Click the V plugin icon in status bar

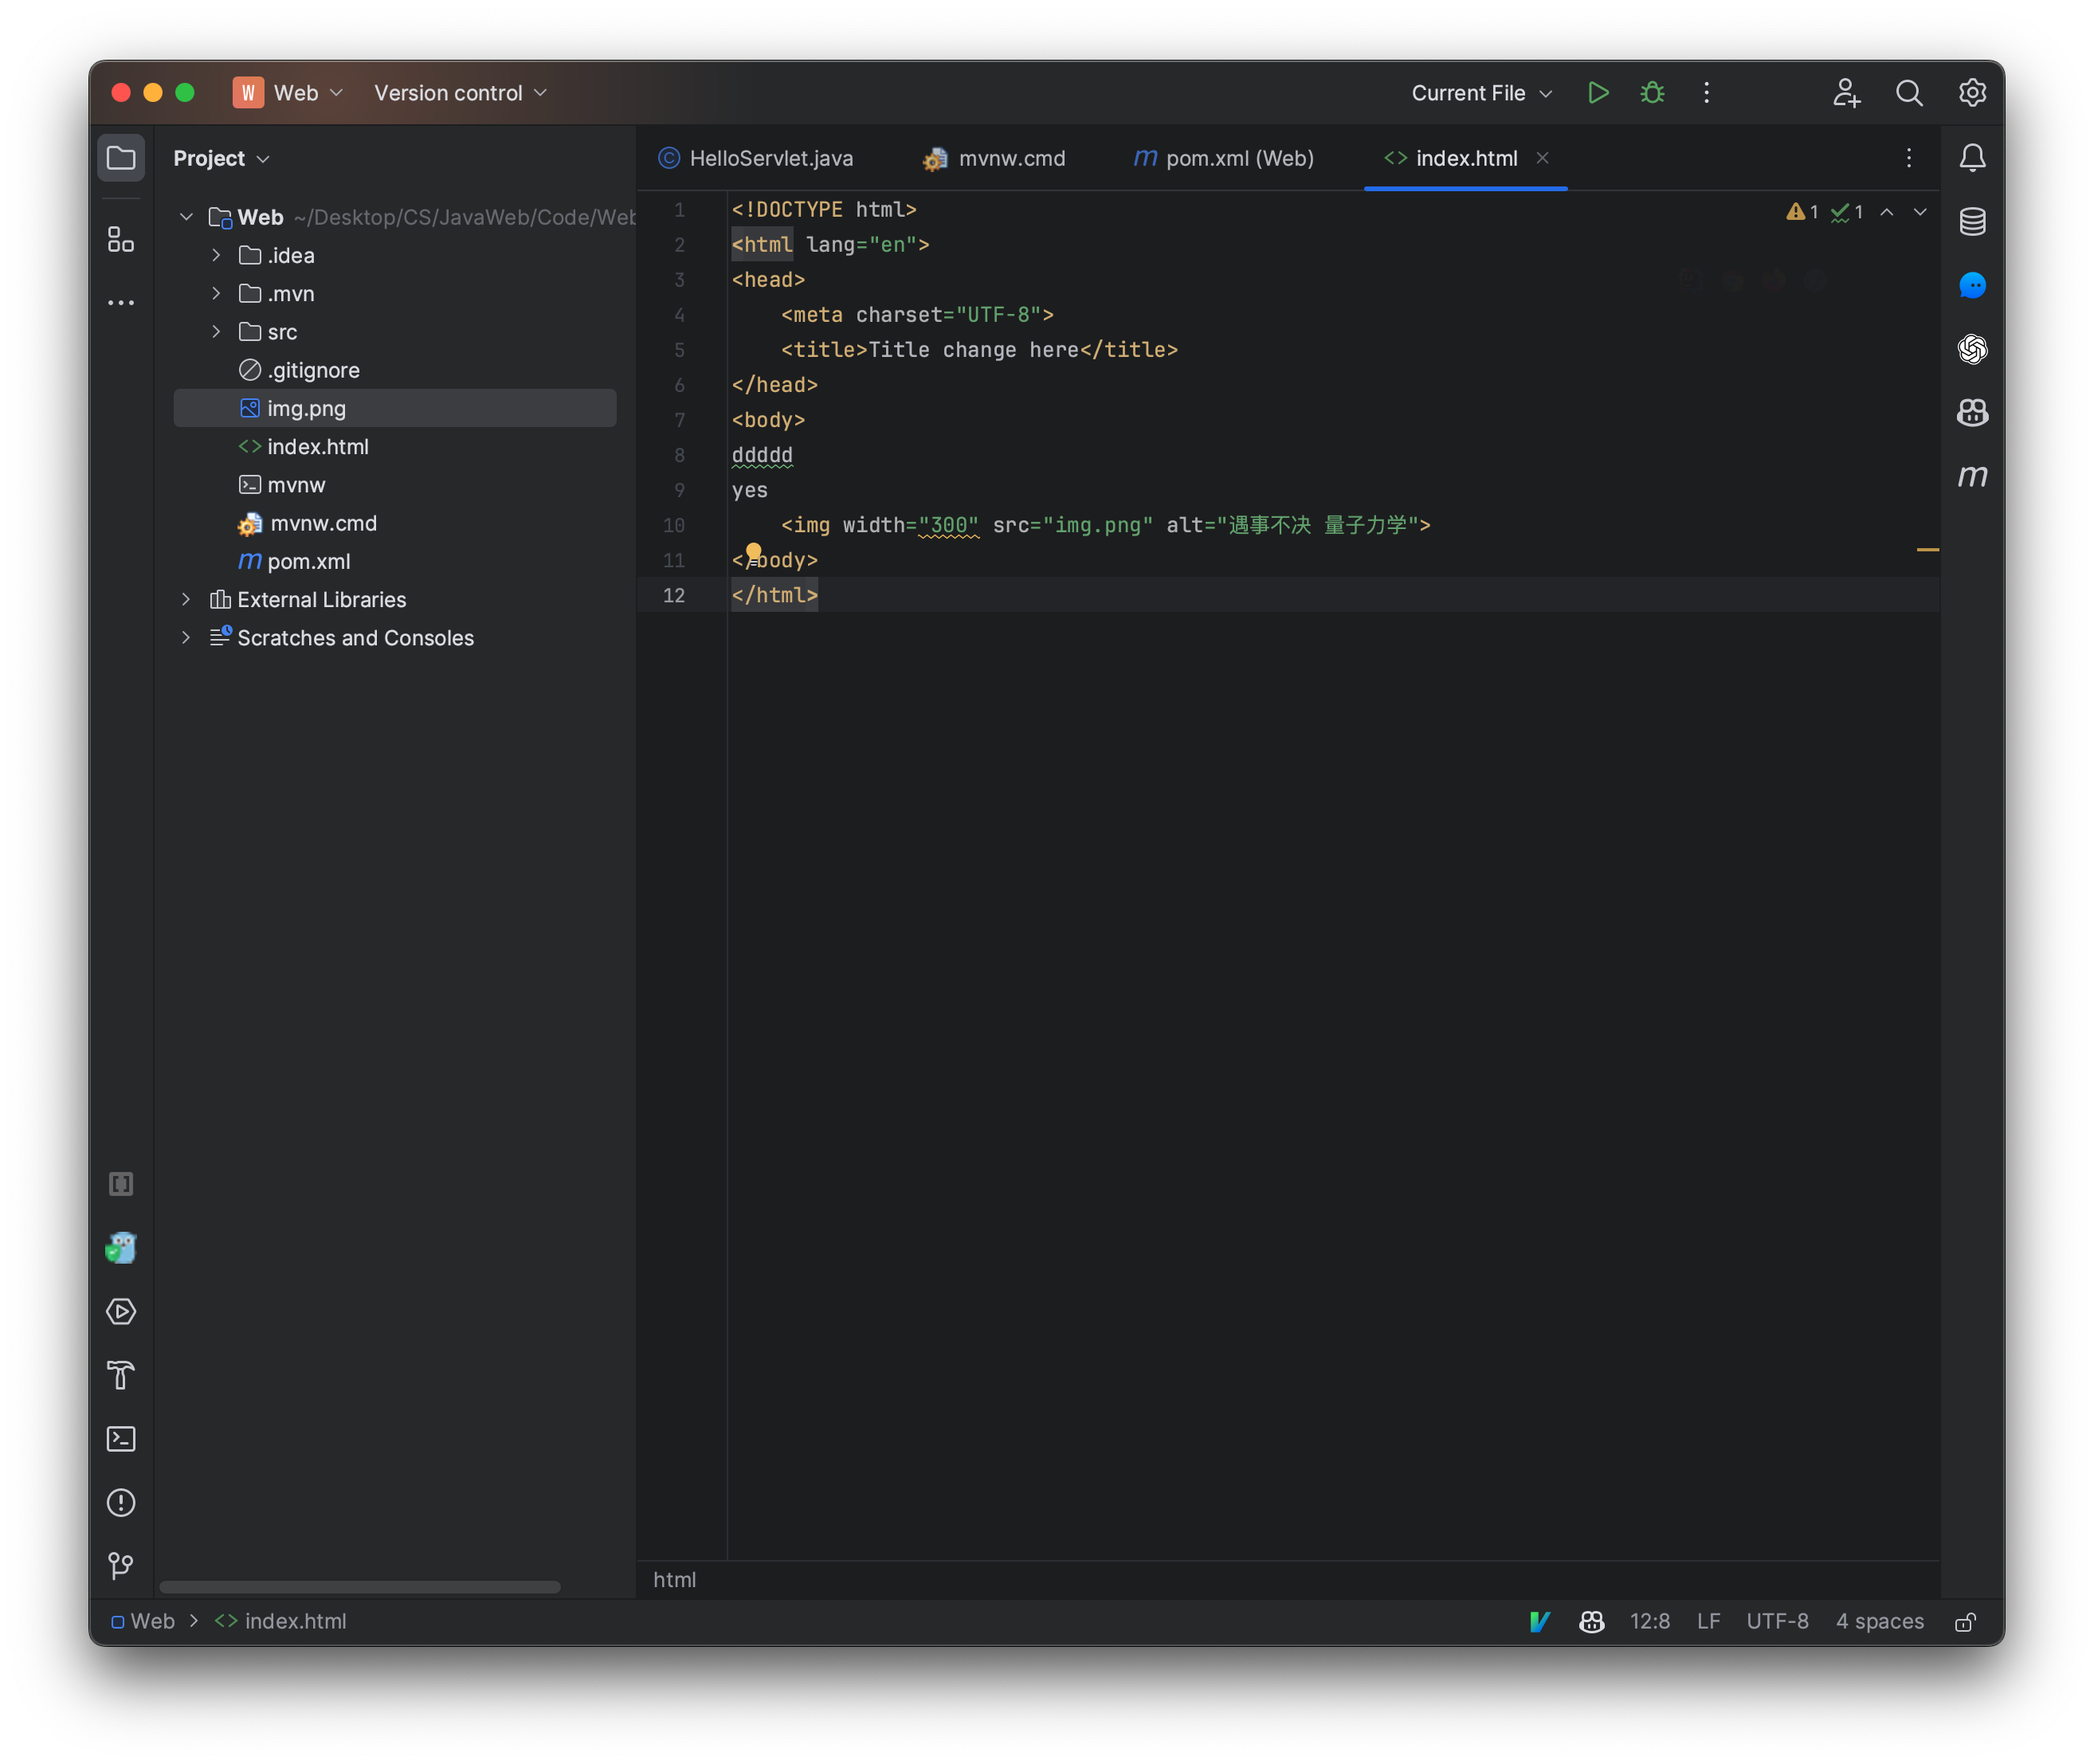1540,1622
